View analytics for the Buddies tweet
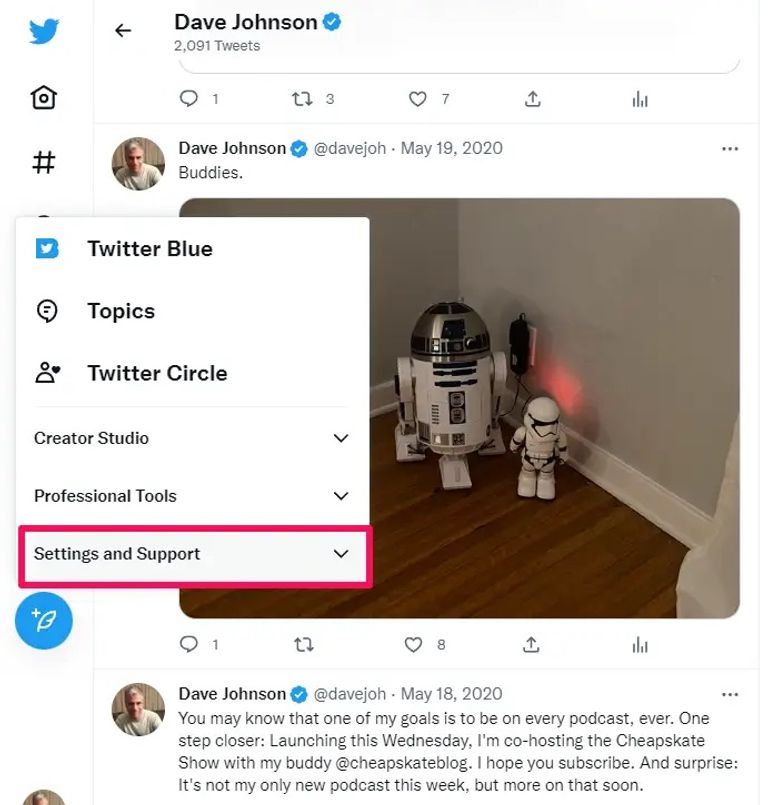Screen dimensions: 768x805 (640, 645)
